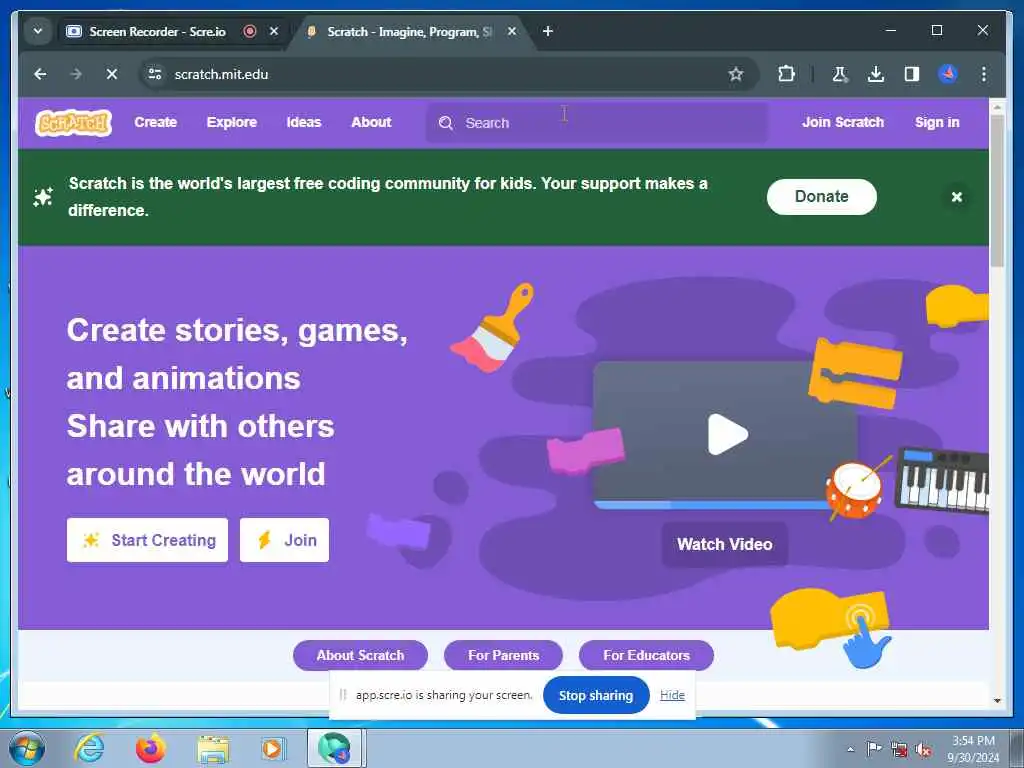This screenshot has height=768, width=1024.
Task: Go back to the previous page
Action: tap(40, 74)
